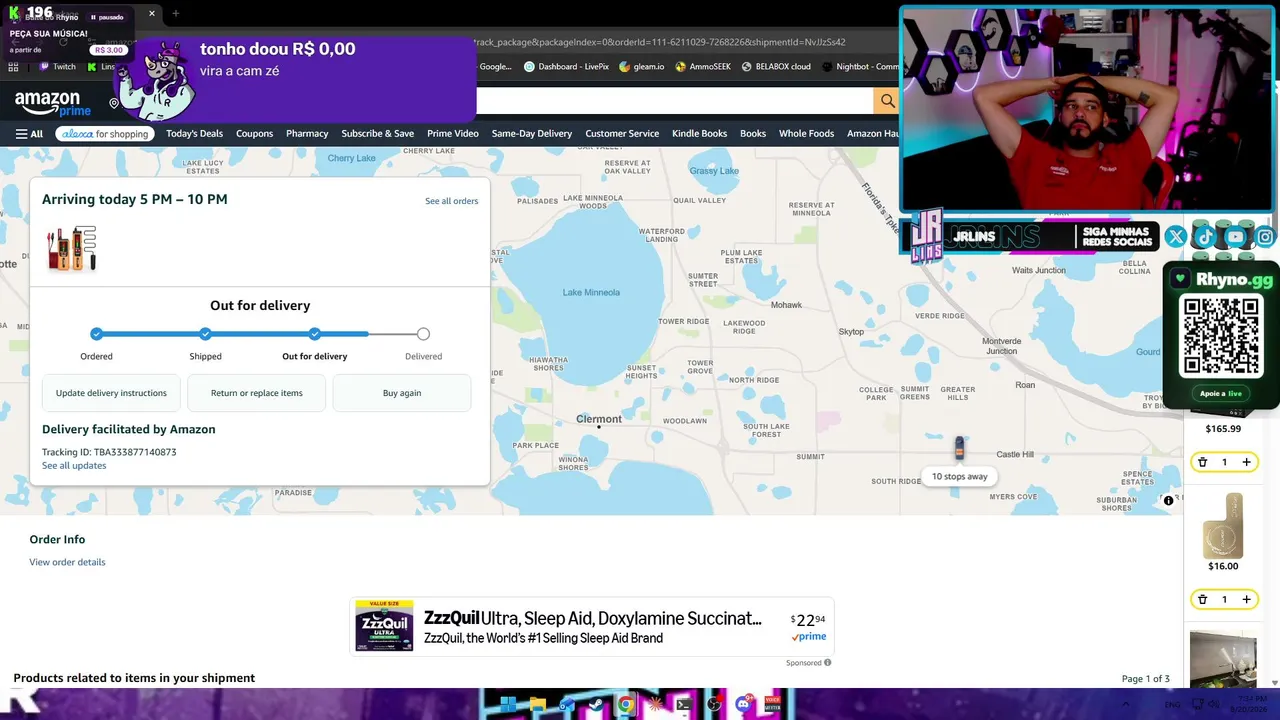
Task: Click the Out for delivery step marker
Action: 315,334
